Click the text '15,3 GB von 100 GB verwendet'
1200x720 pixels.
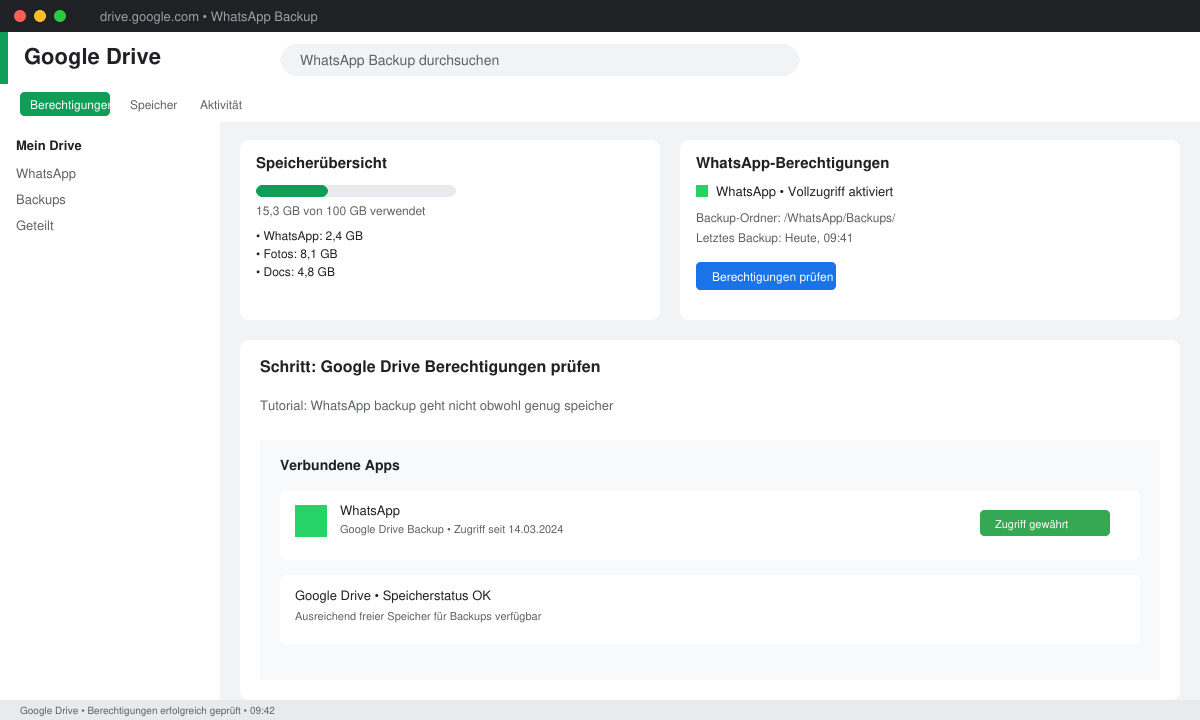coord(341,211)
